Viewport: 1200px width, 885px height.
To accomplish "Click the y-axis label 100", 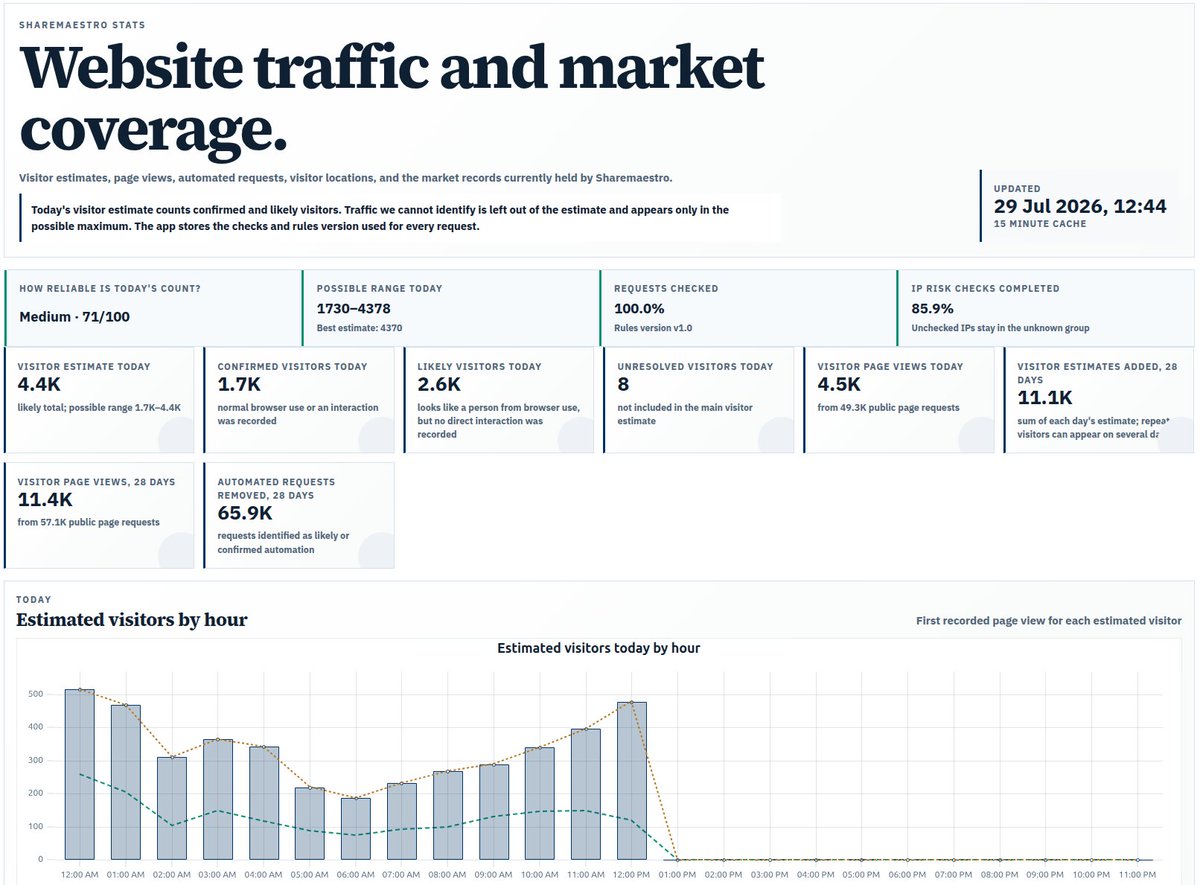I will click(x=34, y=826).
